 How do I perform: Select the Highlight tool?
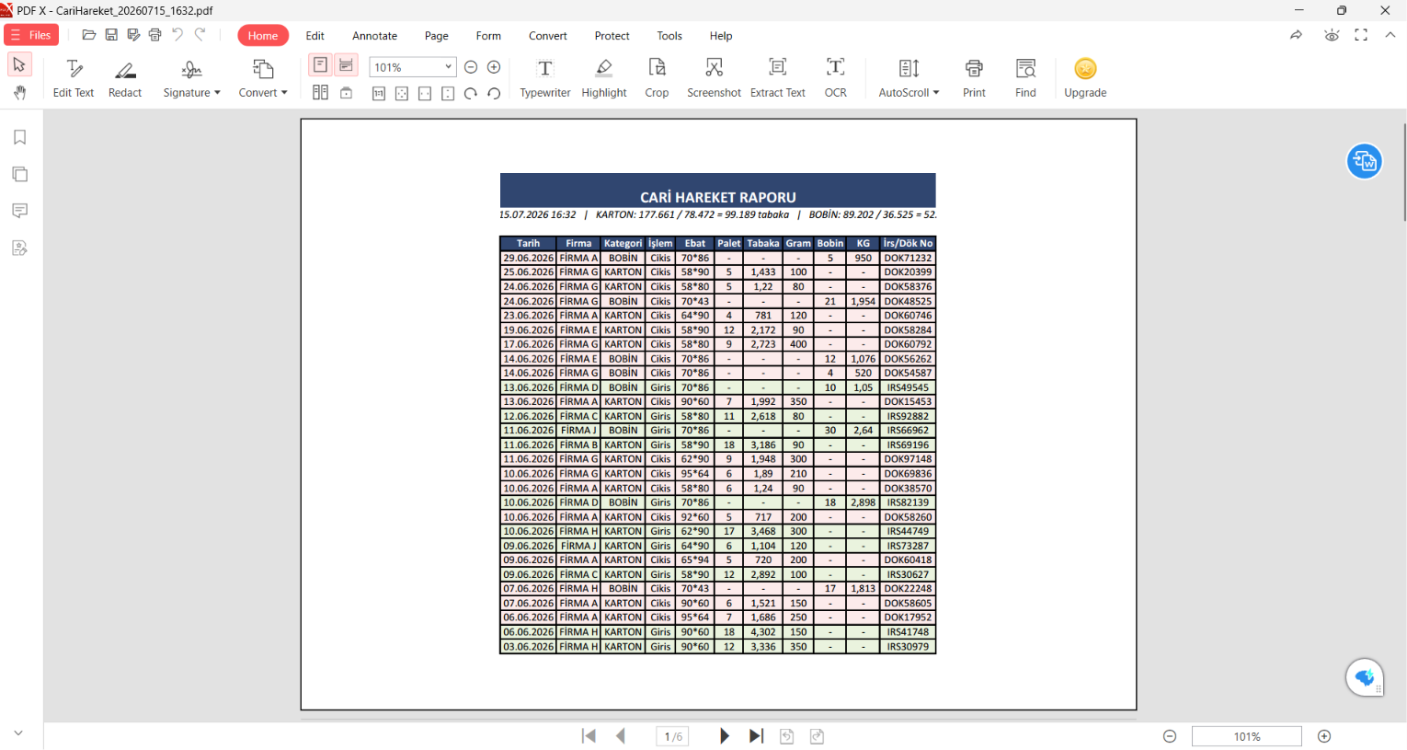[604, 79]
